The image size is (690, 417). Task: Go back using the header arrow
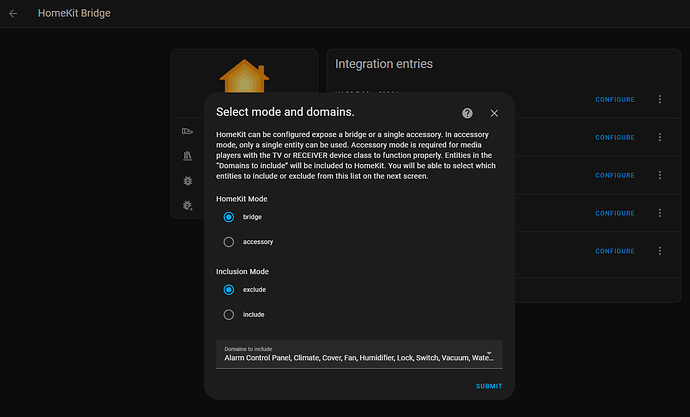pyautogui.click(x=13, y=14)
